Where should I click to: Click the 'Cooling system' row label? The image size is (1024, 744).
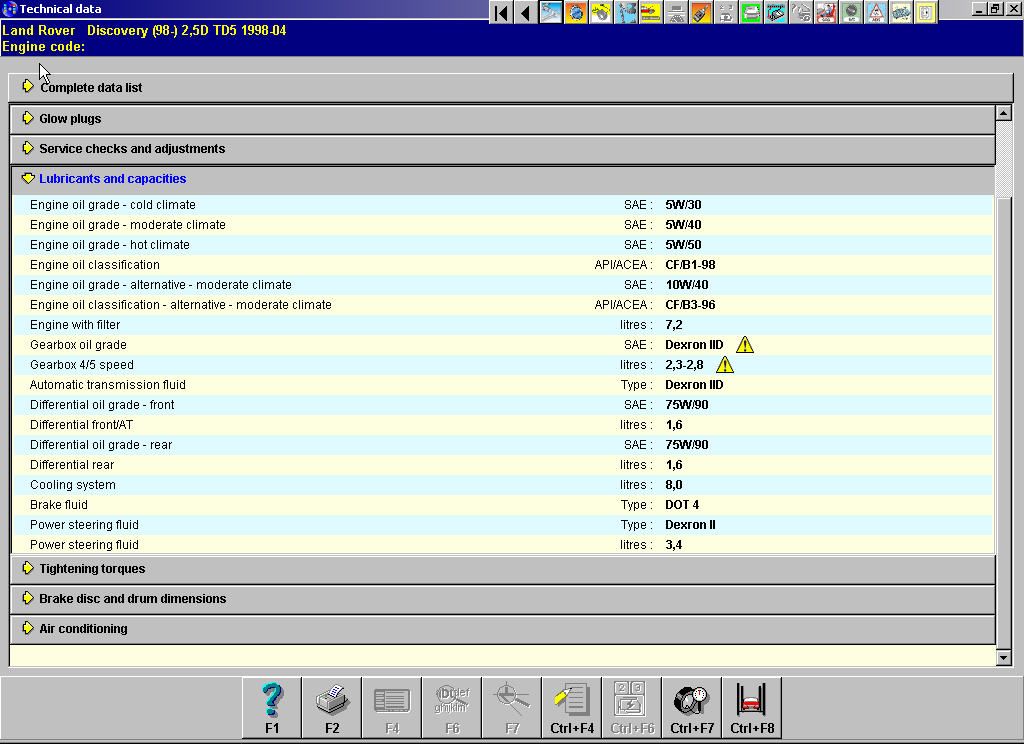coord(72,485)
